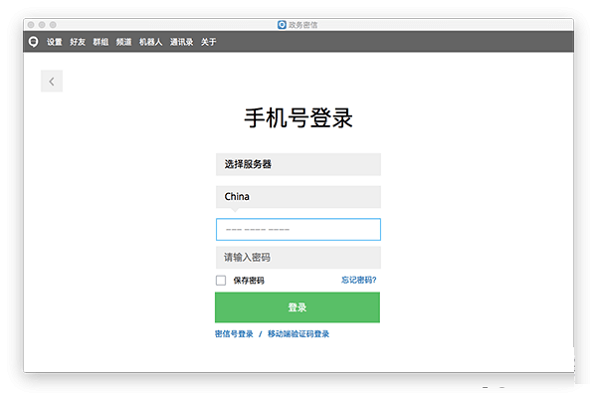Open the China country selector

[x=298, y=197]
